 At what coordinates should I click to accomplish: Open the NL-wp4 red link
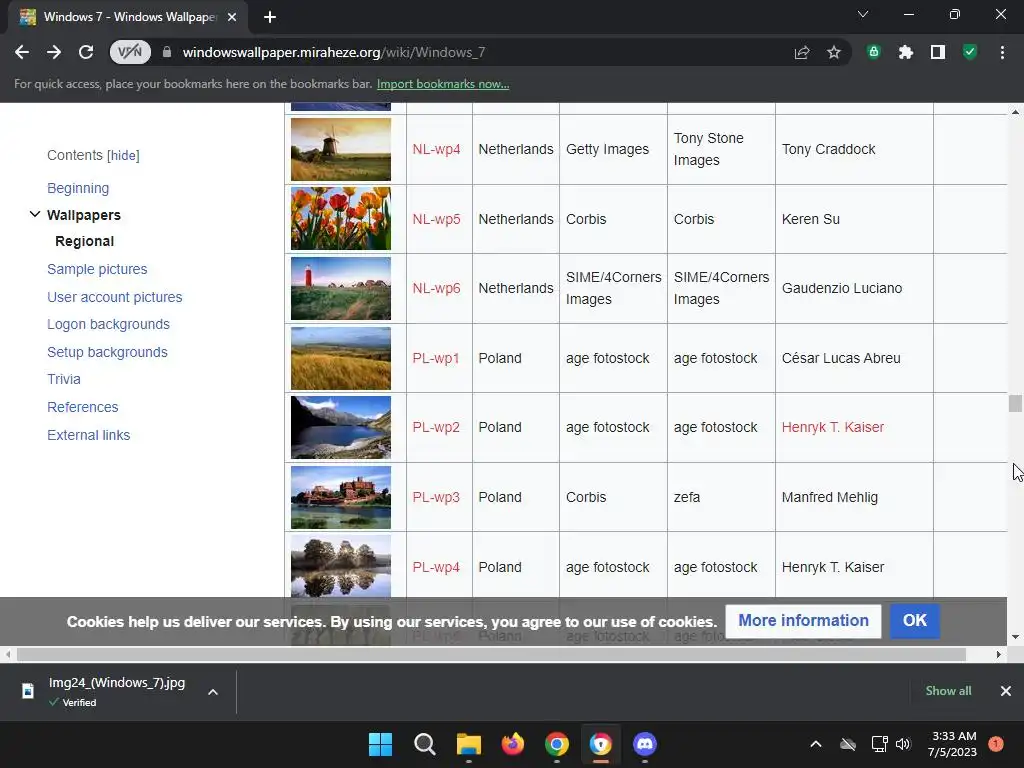[x=436, y=149]
